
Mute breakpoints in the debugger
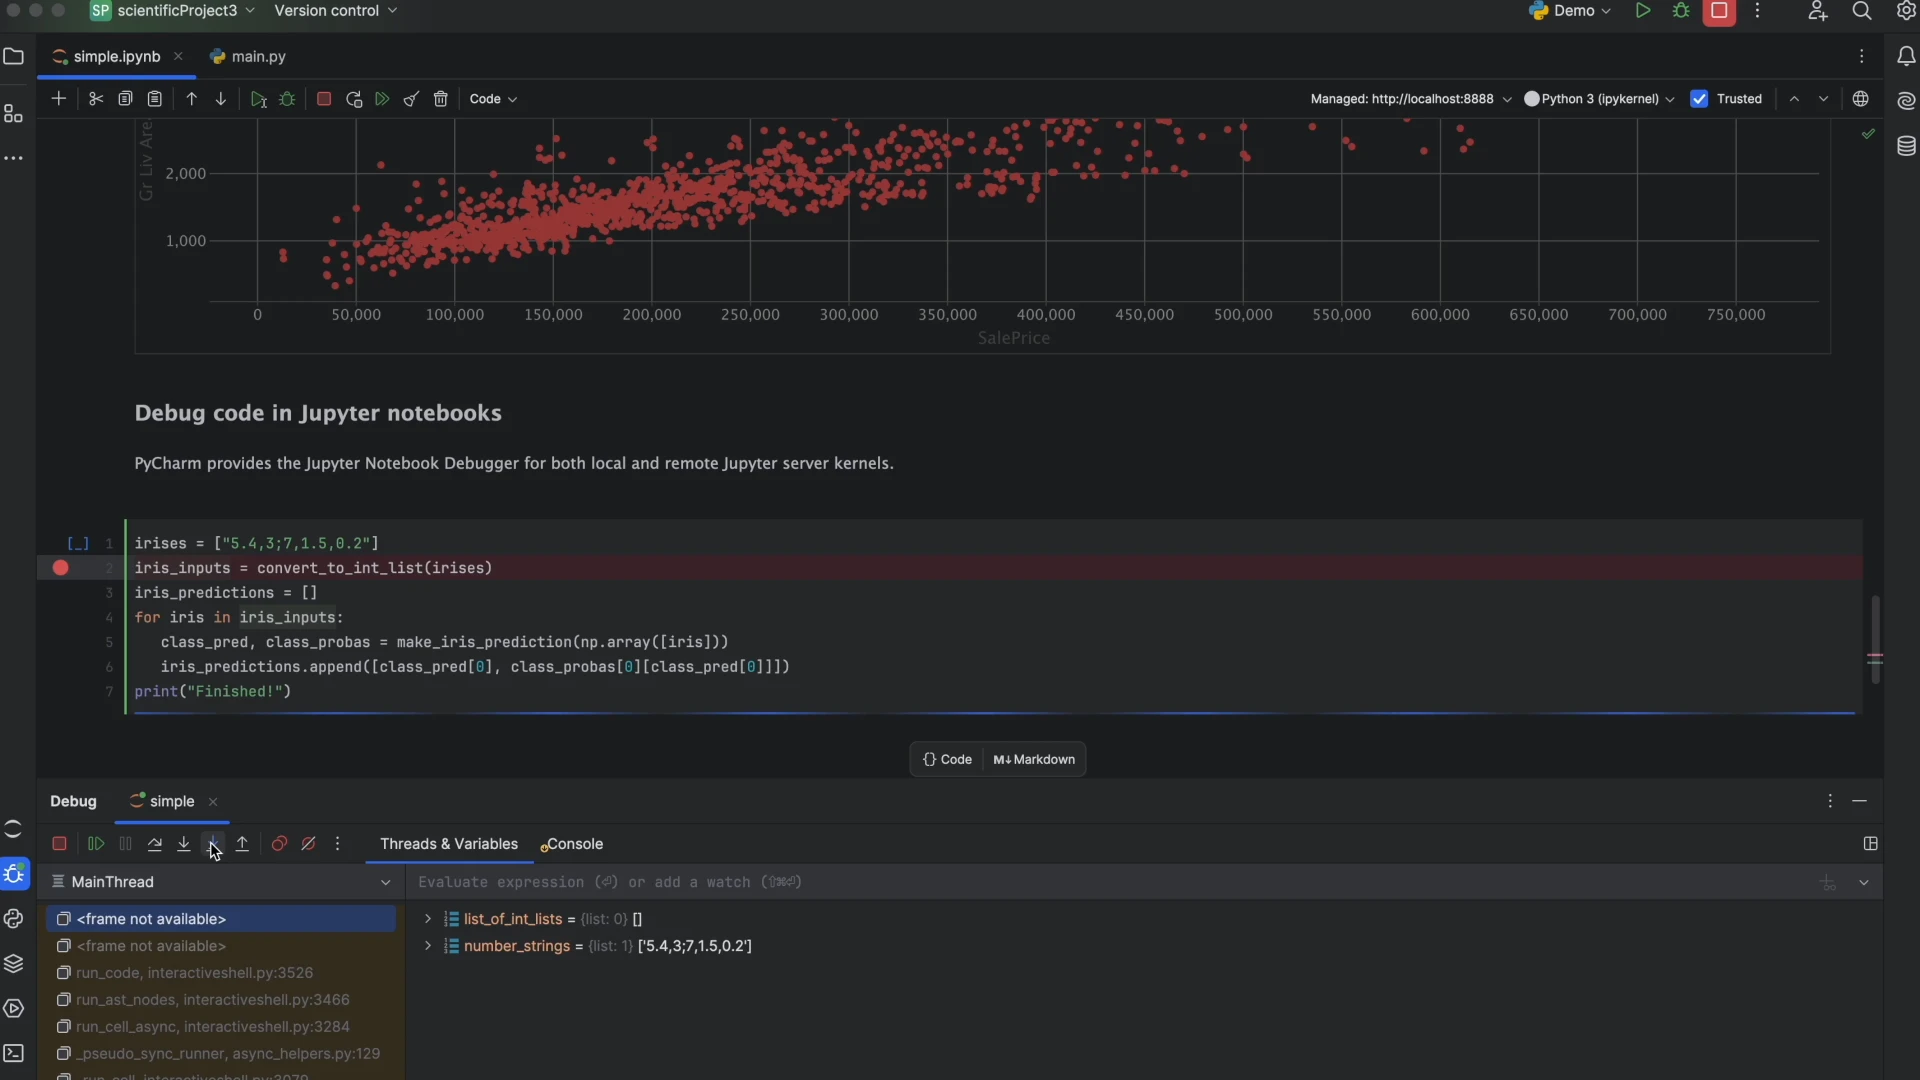[x=309, y=844]
